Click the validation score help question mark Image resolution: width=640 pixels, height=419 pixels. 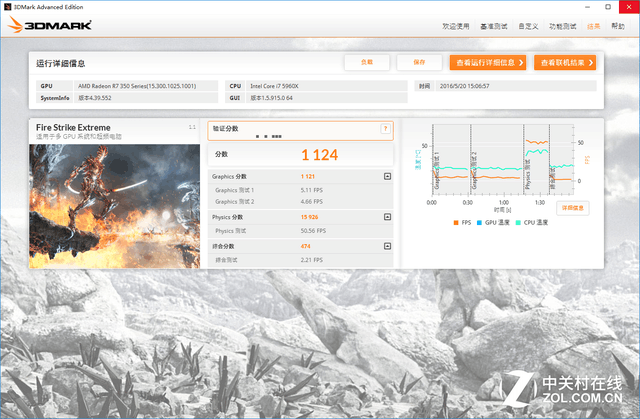click(386, 129)
